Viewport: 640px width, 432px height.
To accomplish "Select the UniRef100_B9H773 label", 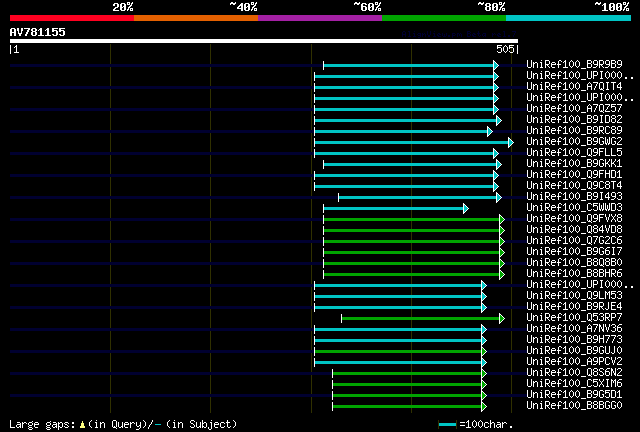I will [x=574, y=340].
